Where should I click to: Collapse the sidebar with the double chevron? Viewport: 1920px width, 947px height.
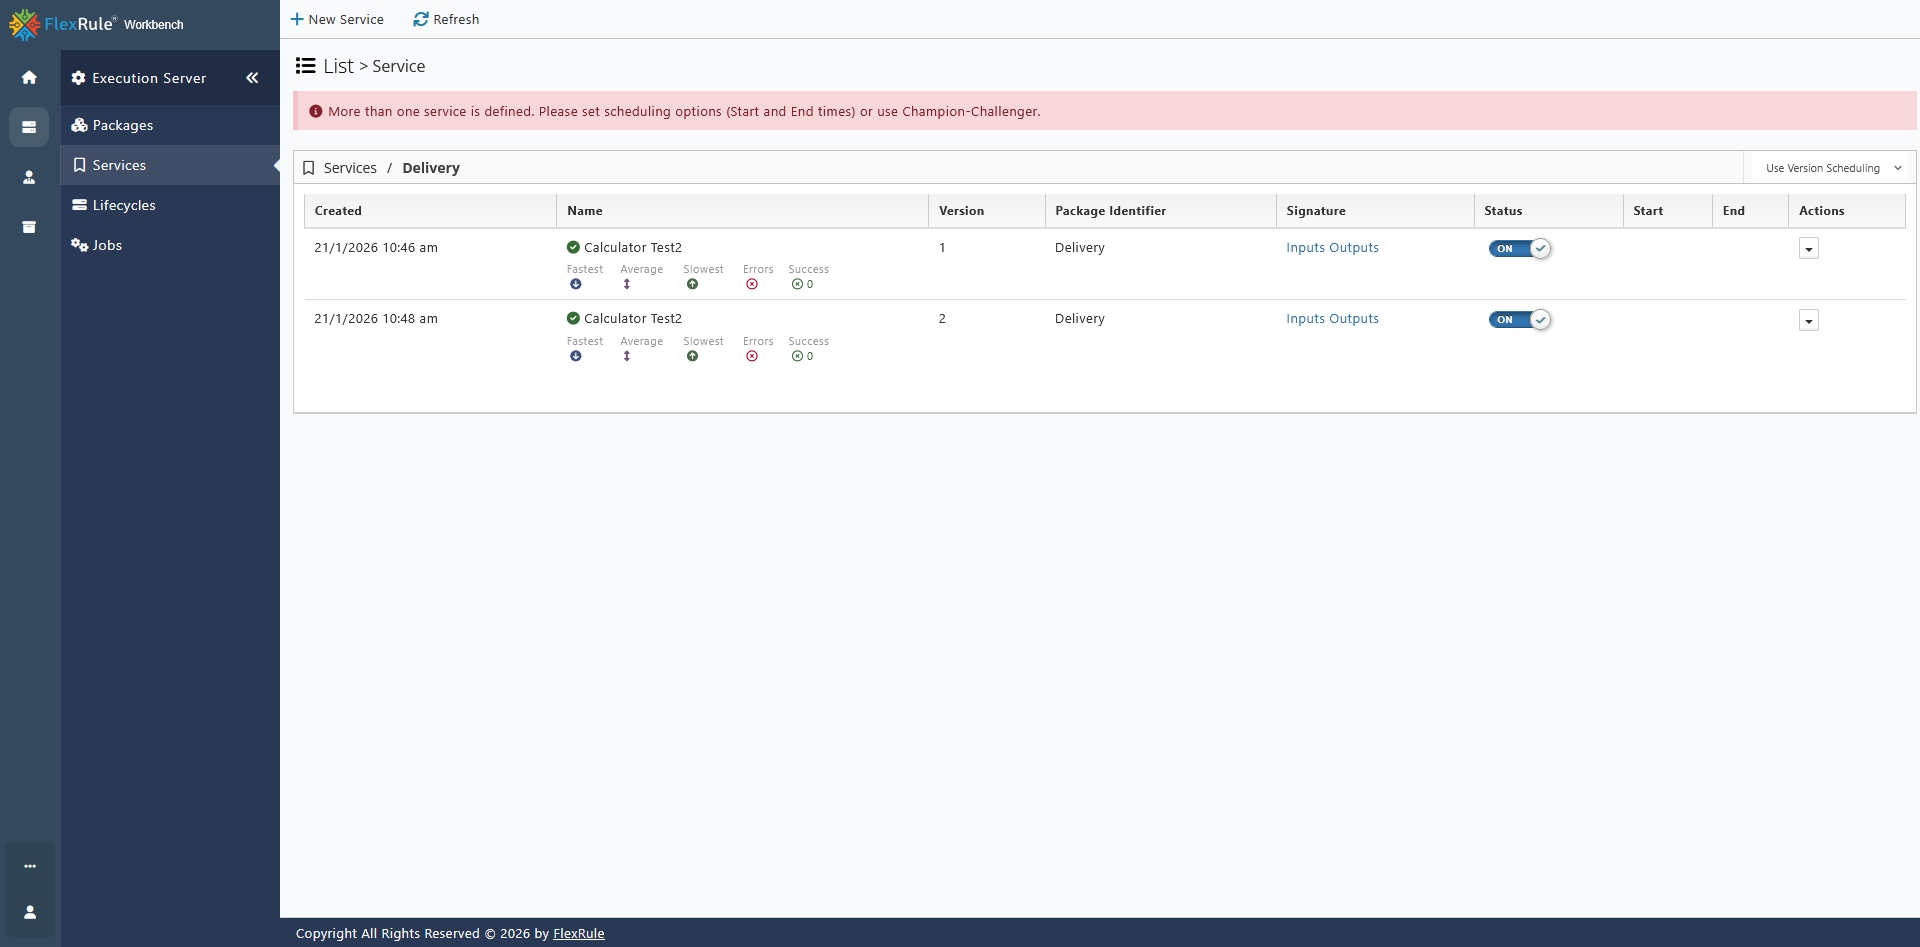(x=252, y=77)
